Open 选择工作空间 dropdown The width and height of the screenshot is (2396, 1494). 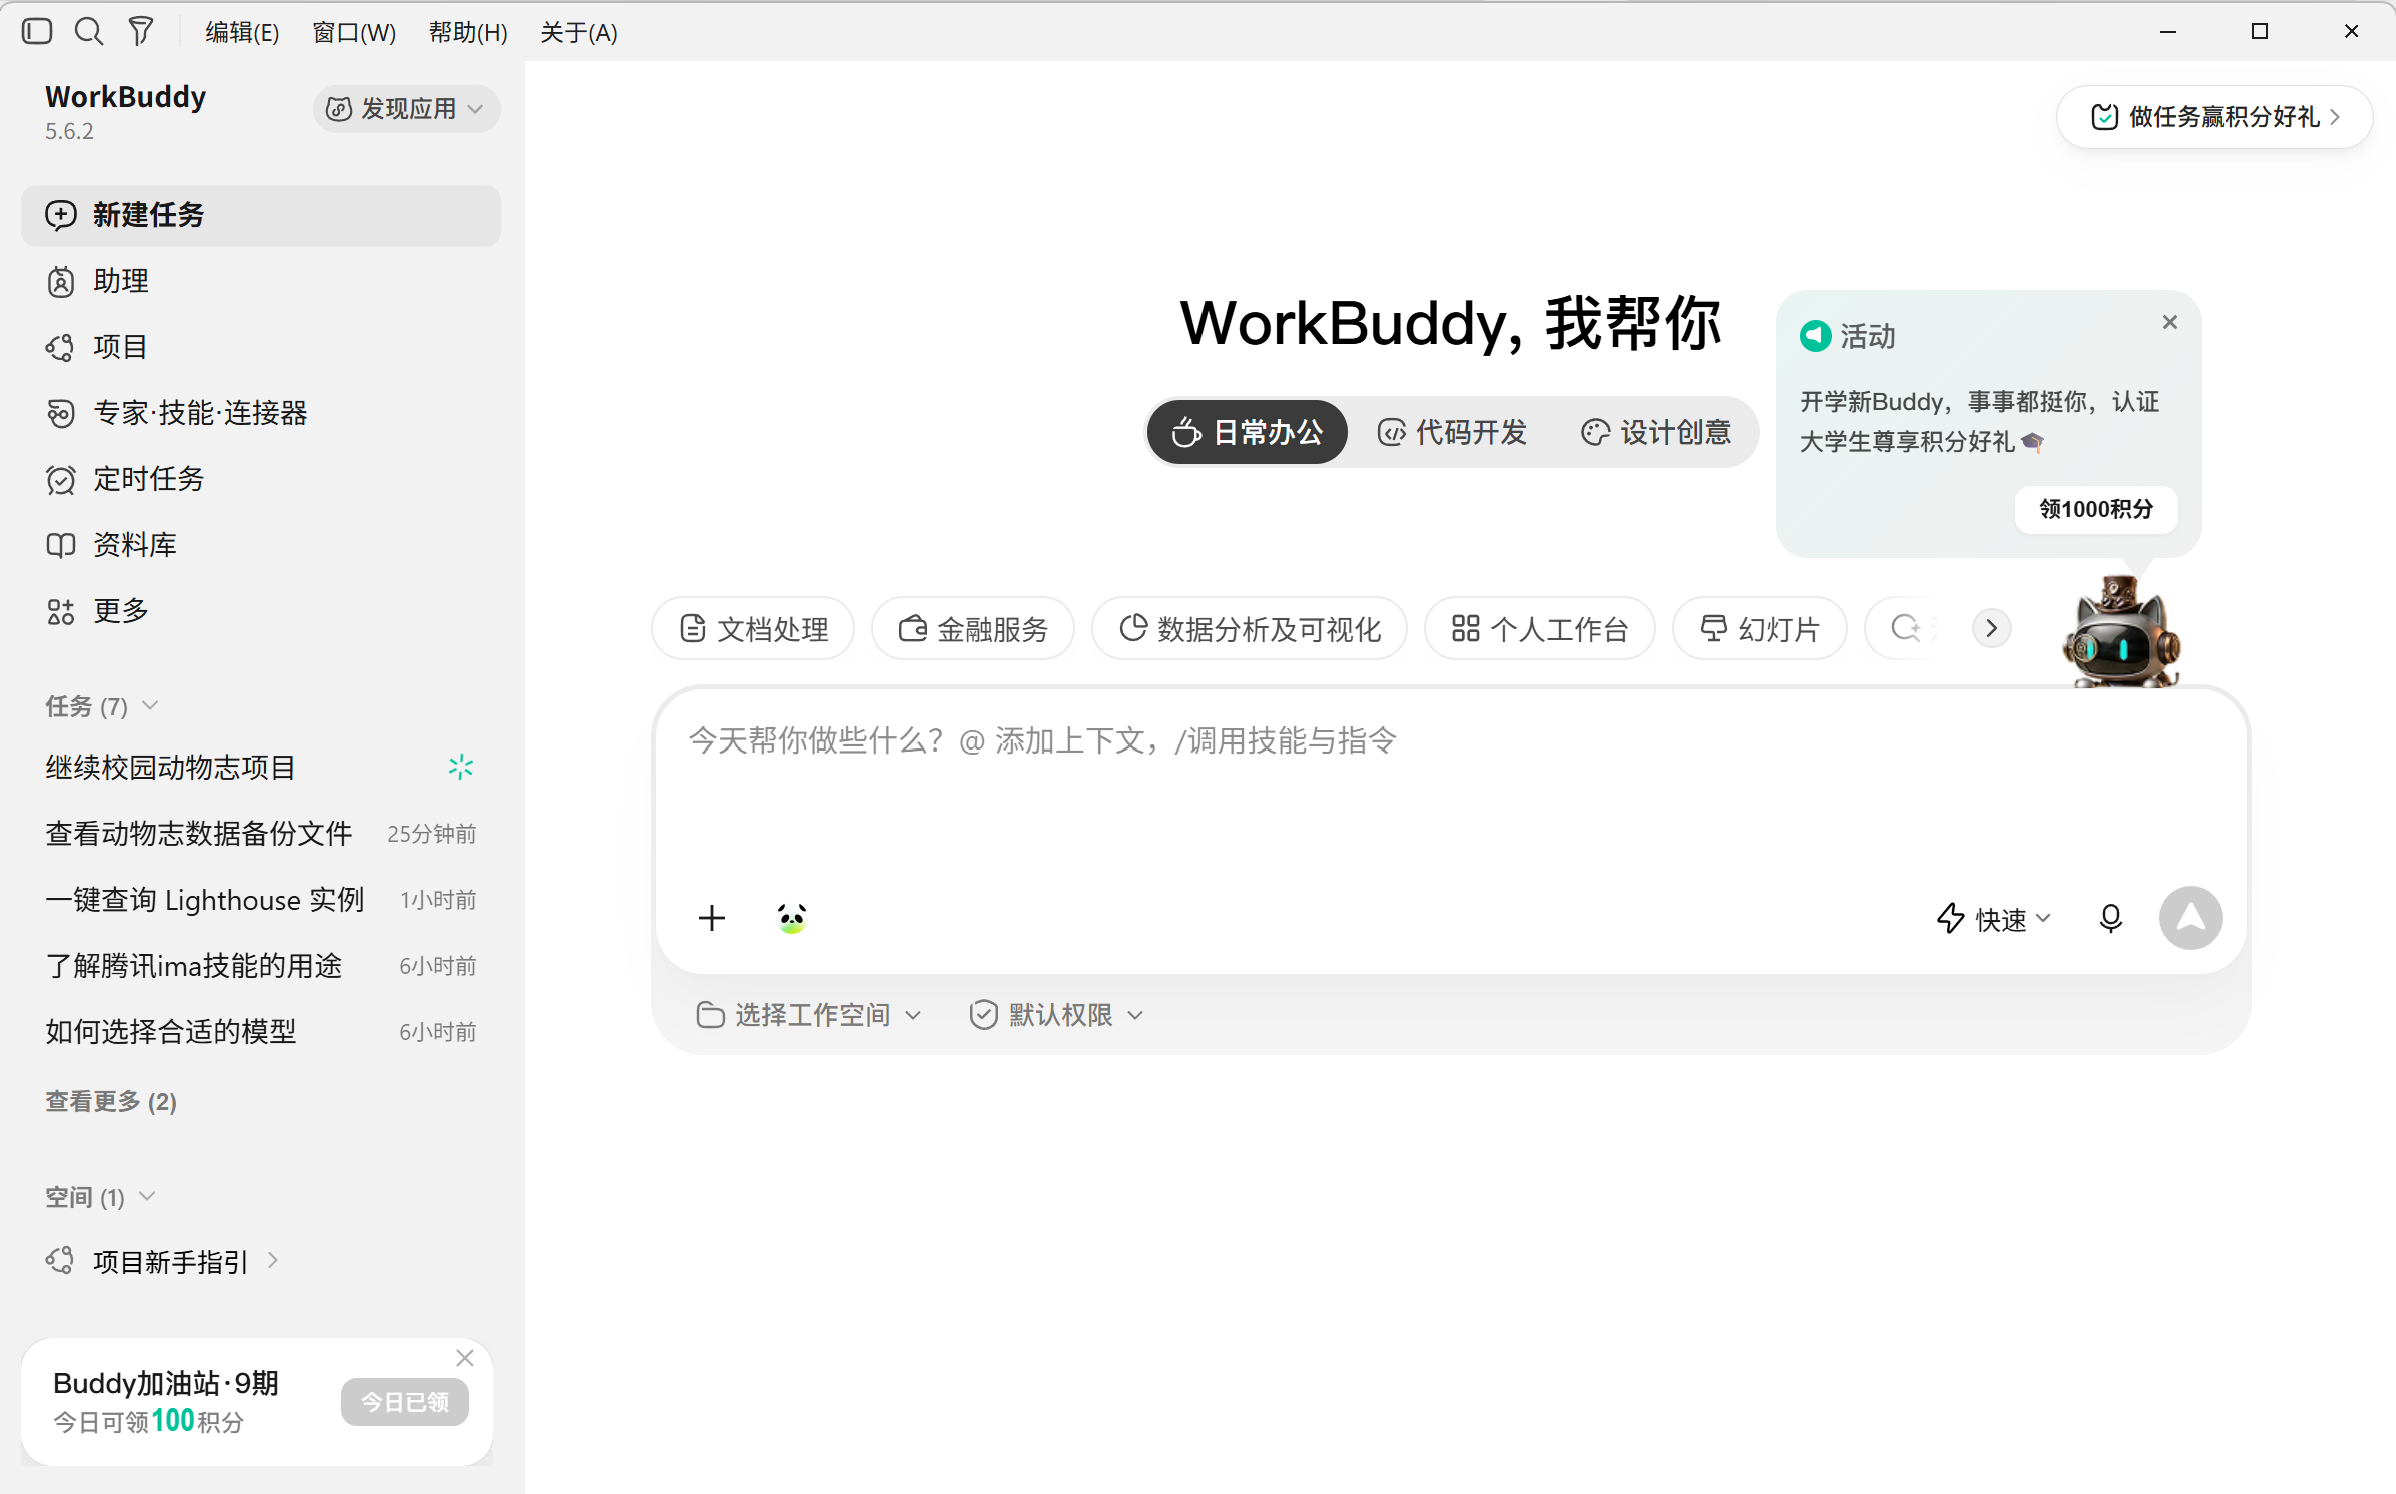coord(808,1015)
